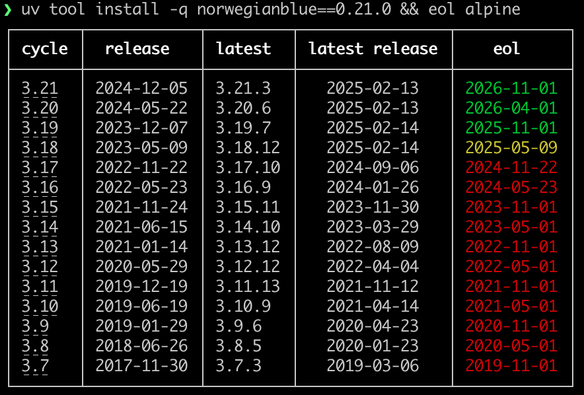The height and width of the screenshot is (395, 584).
Task: Click latest version 3.21.3
Action: 243,89
